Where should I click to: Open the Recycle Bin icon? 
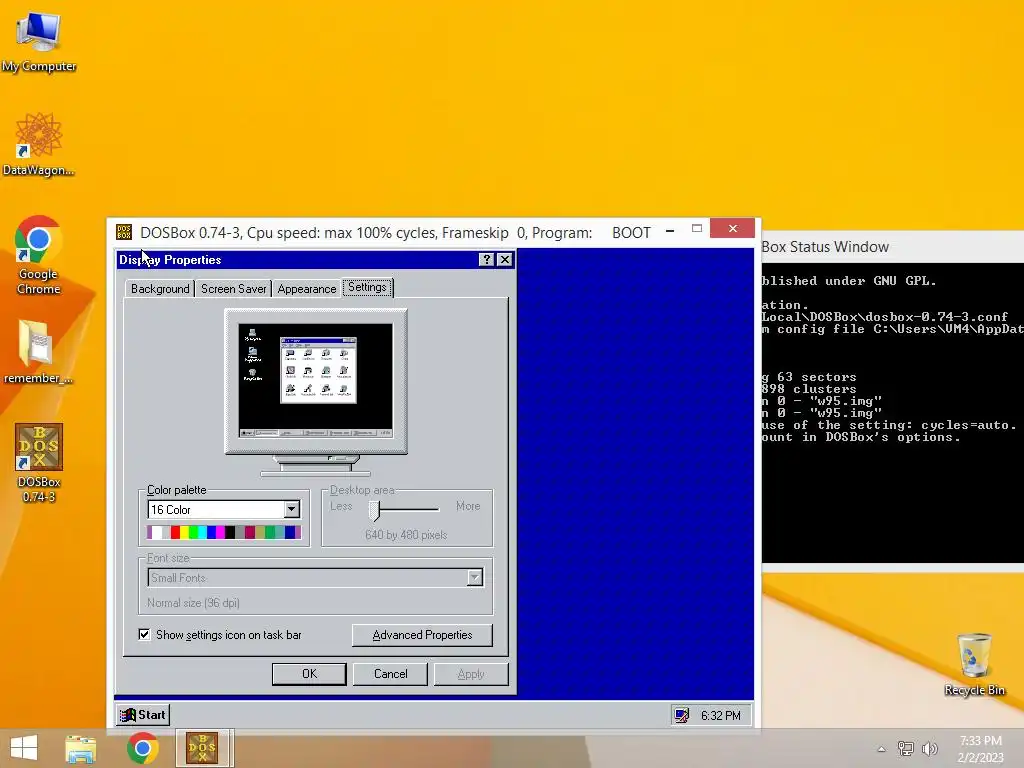click(974, 664)
